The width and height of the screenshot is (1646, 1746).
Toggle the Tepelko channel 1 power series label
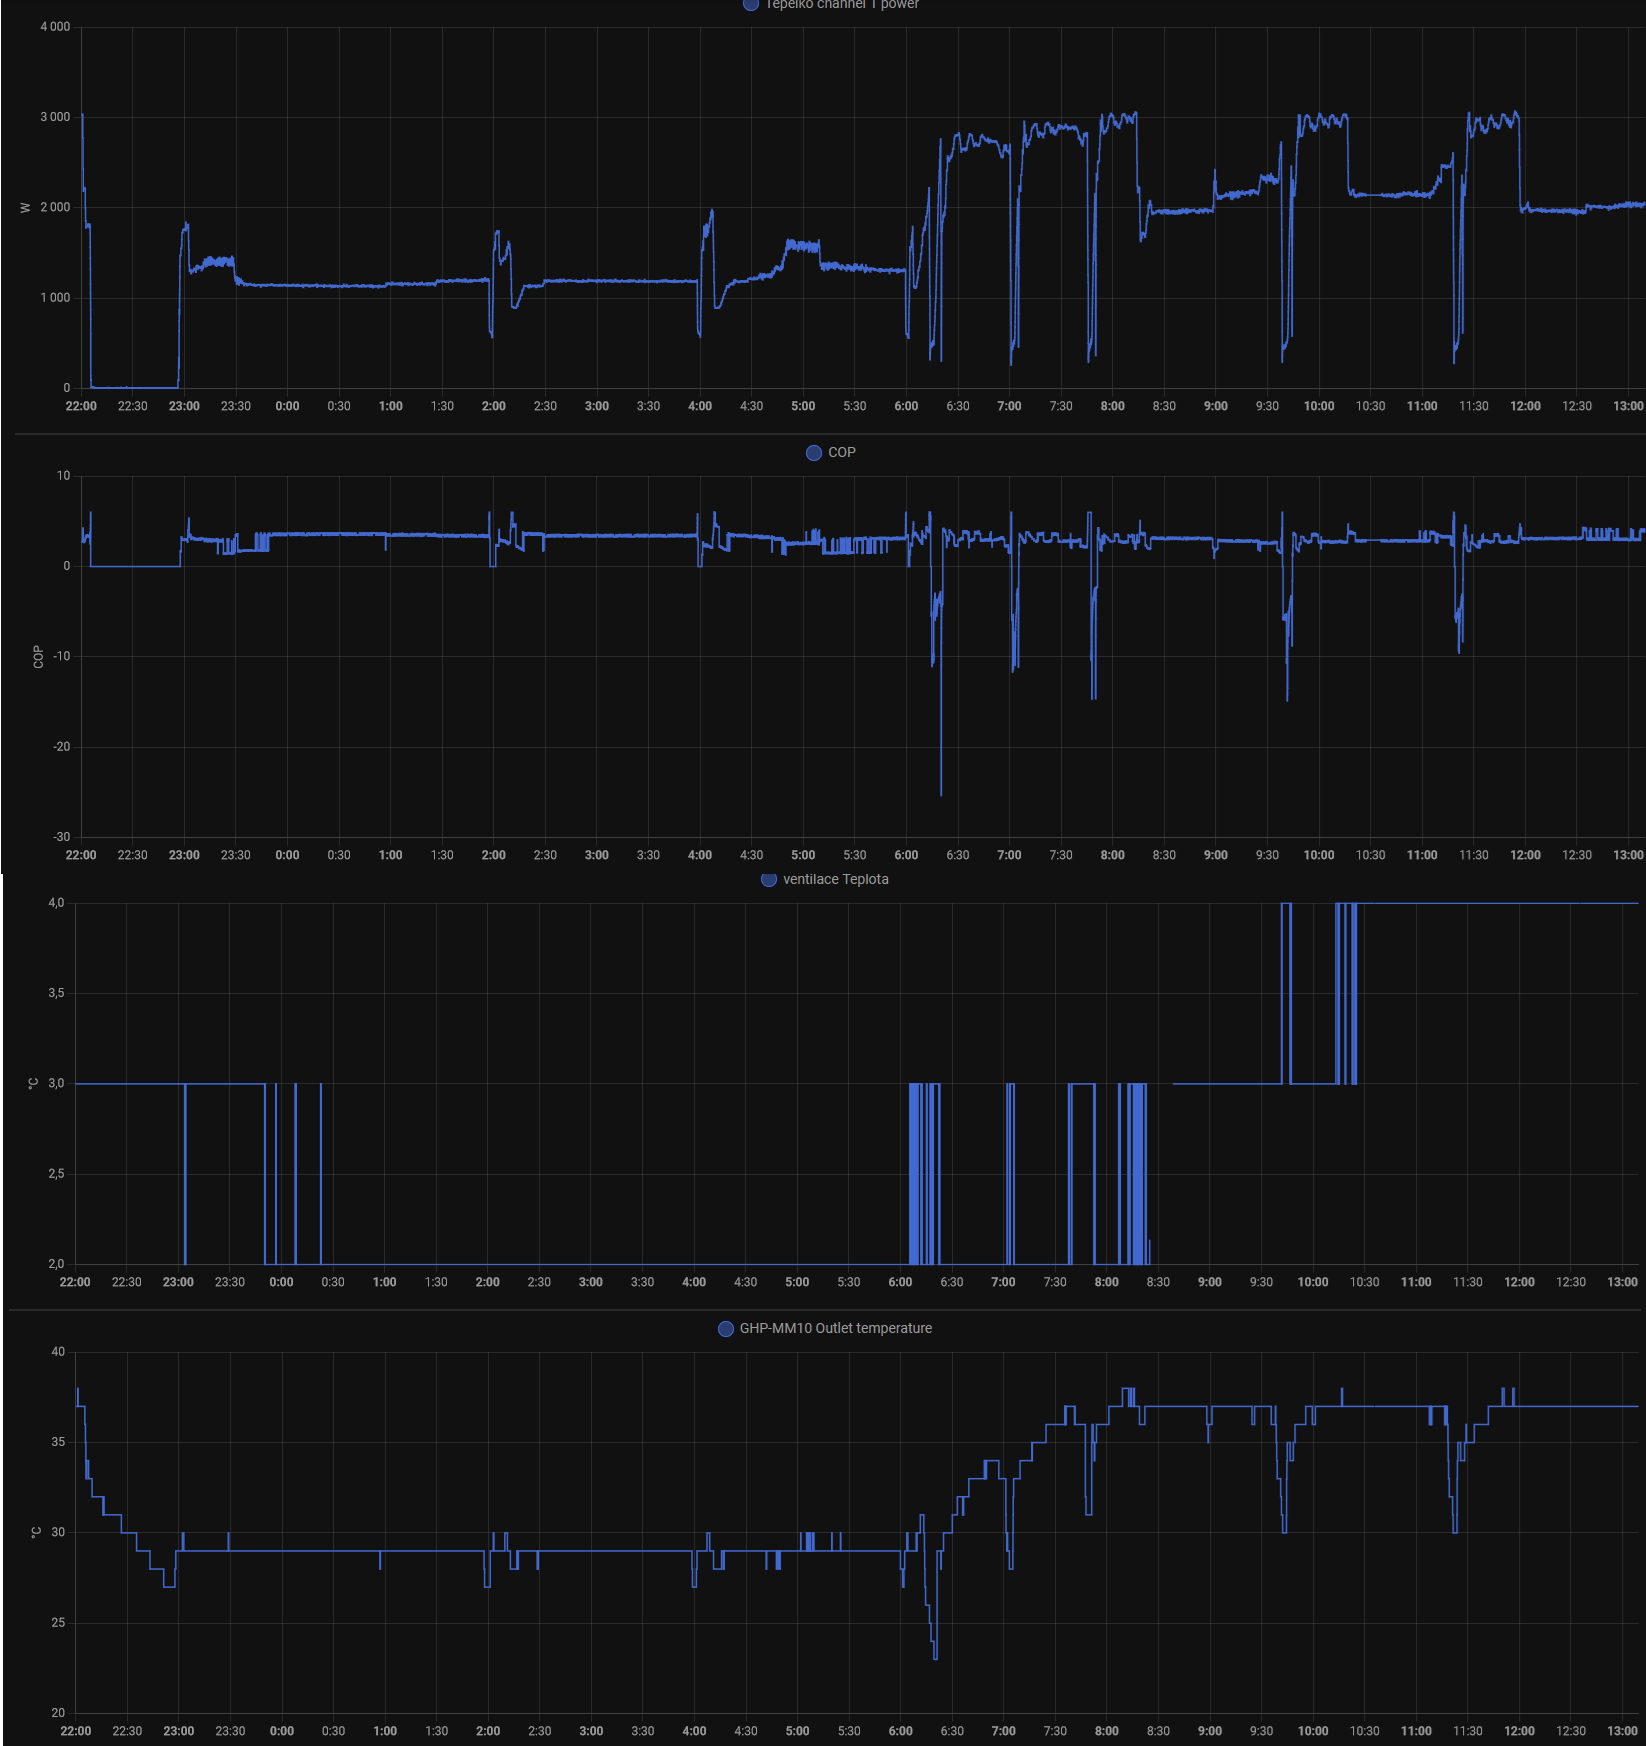coord(842,5)
